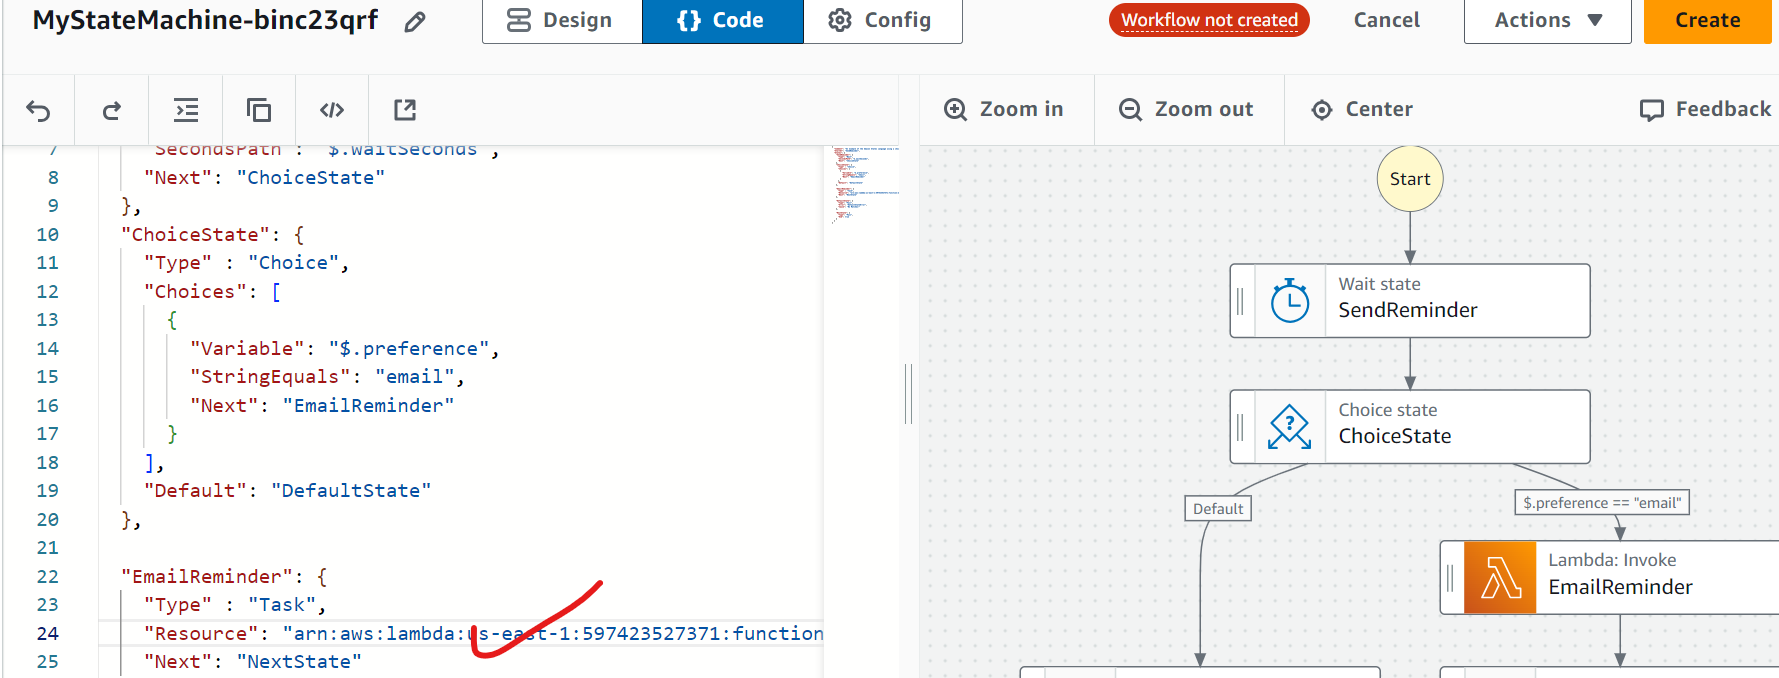Screen dimensions: 1779x678
Task: Edit state machine name with pencil icon
Action: pyautogui.click(x=415, y=22)
